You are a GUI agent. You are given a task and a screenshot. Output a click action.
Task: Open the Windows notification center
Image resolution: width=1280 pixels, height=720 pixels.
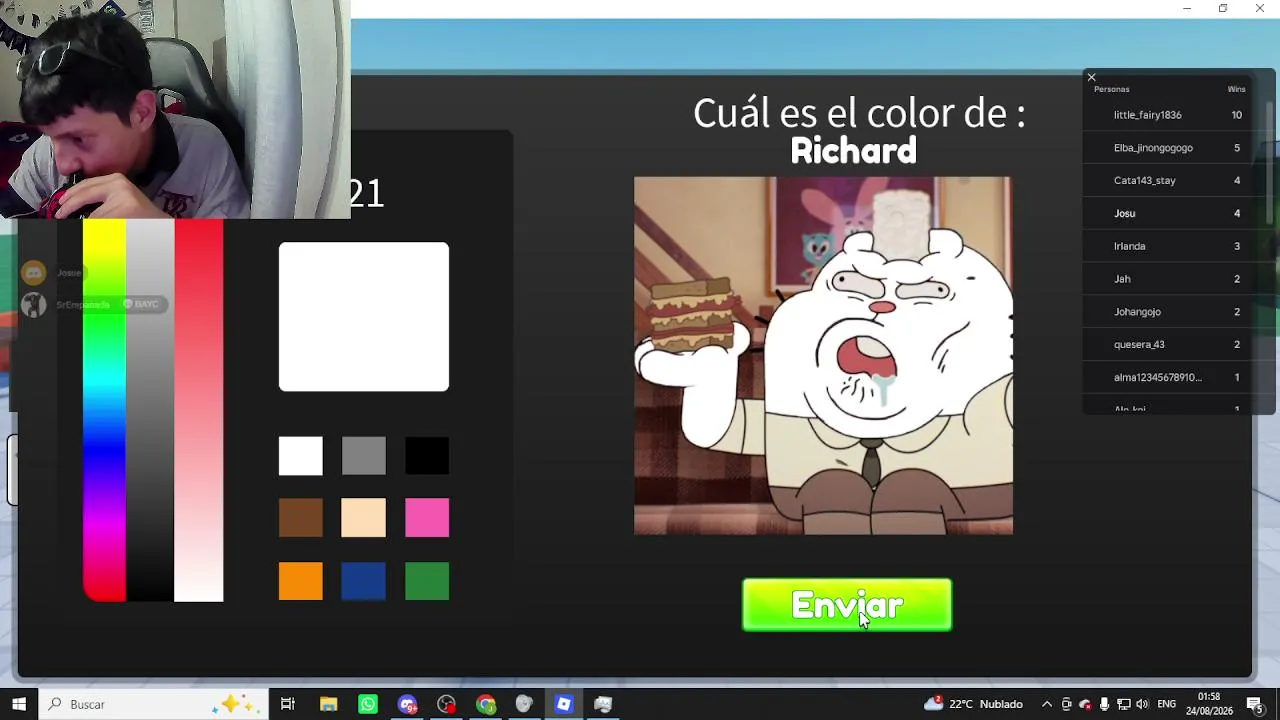(x=1254, y=704)
